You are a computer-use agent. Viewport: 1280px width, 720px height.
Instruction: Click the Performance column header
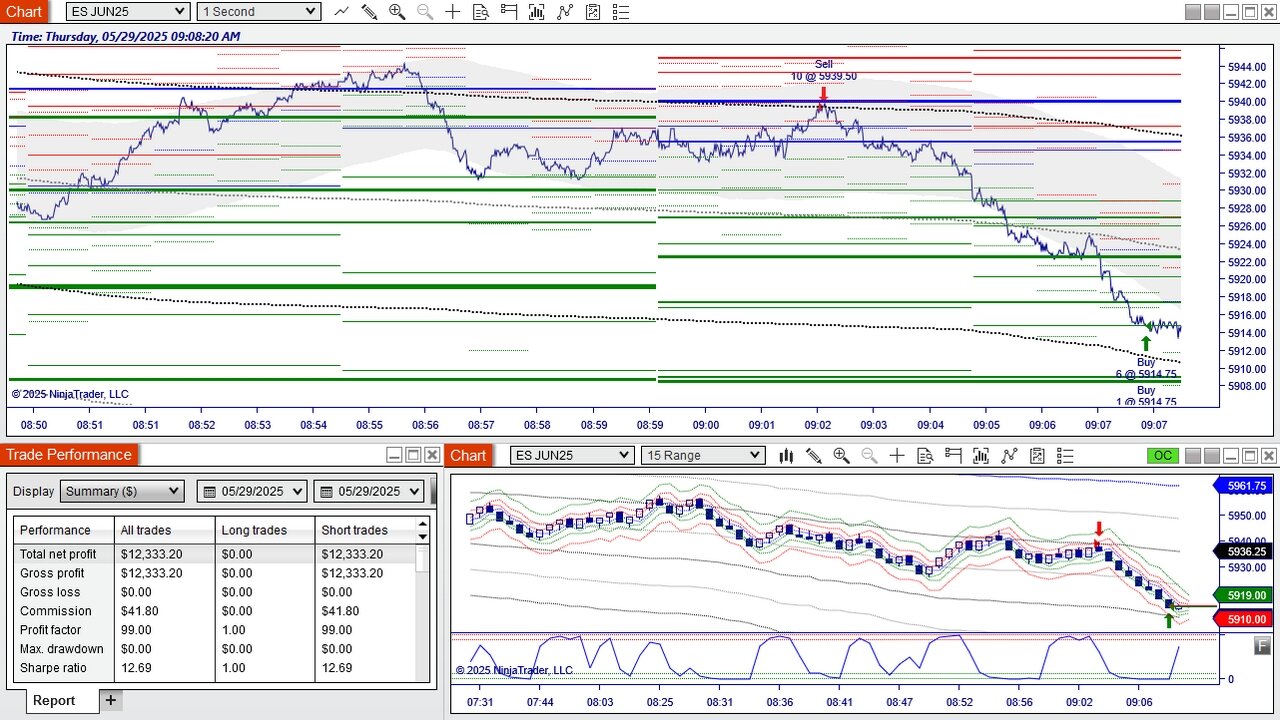tap(64, 530)
